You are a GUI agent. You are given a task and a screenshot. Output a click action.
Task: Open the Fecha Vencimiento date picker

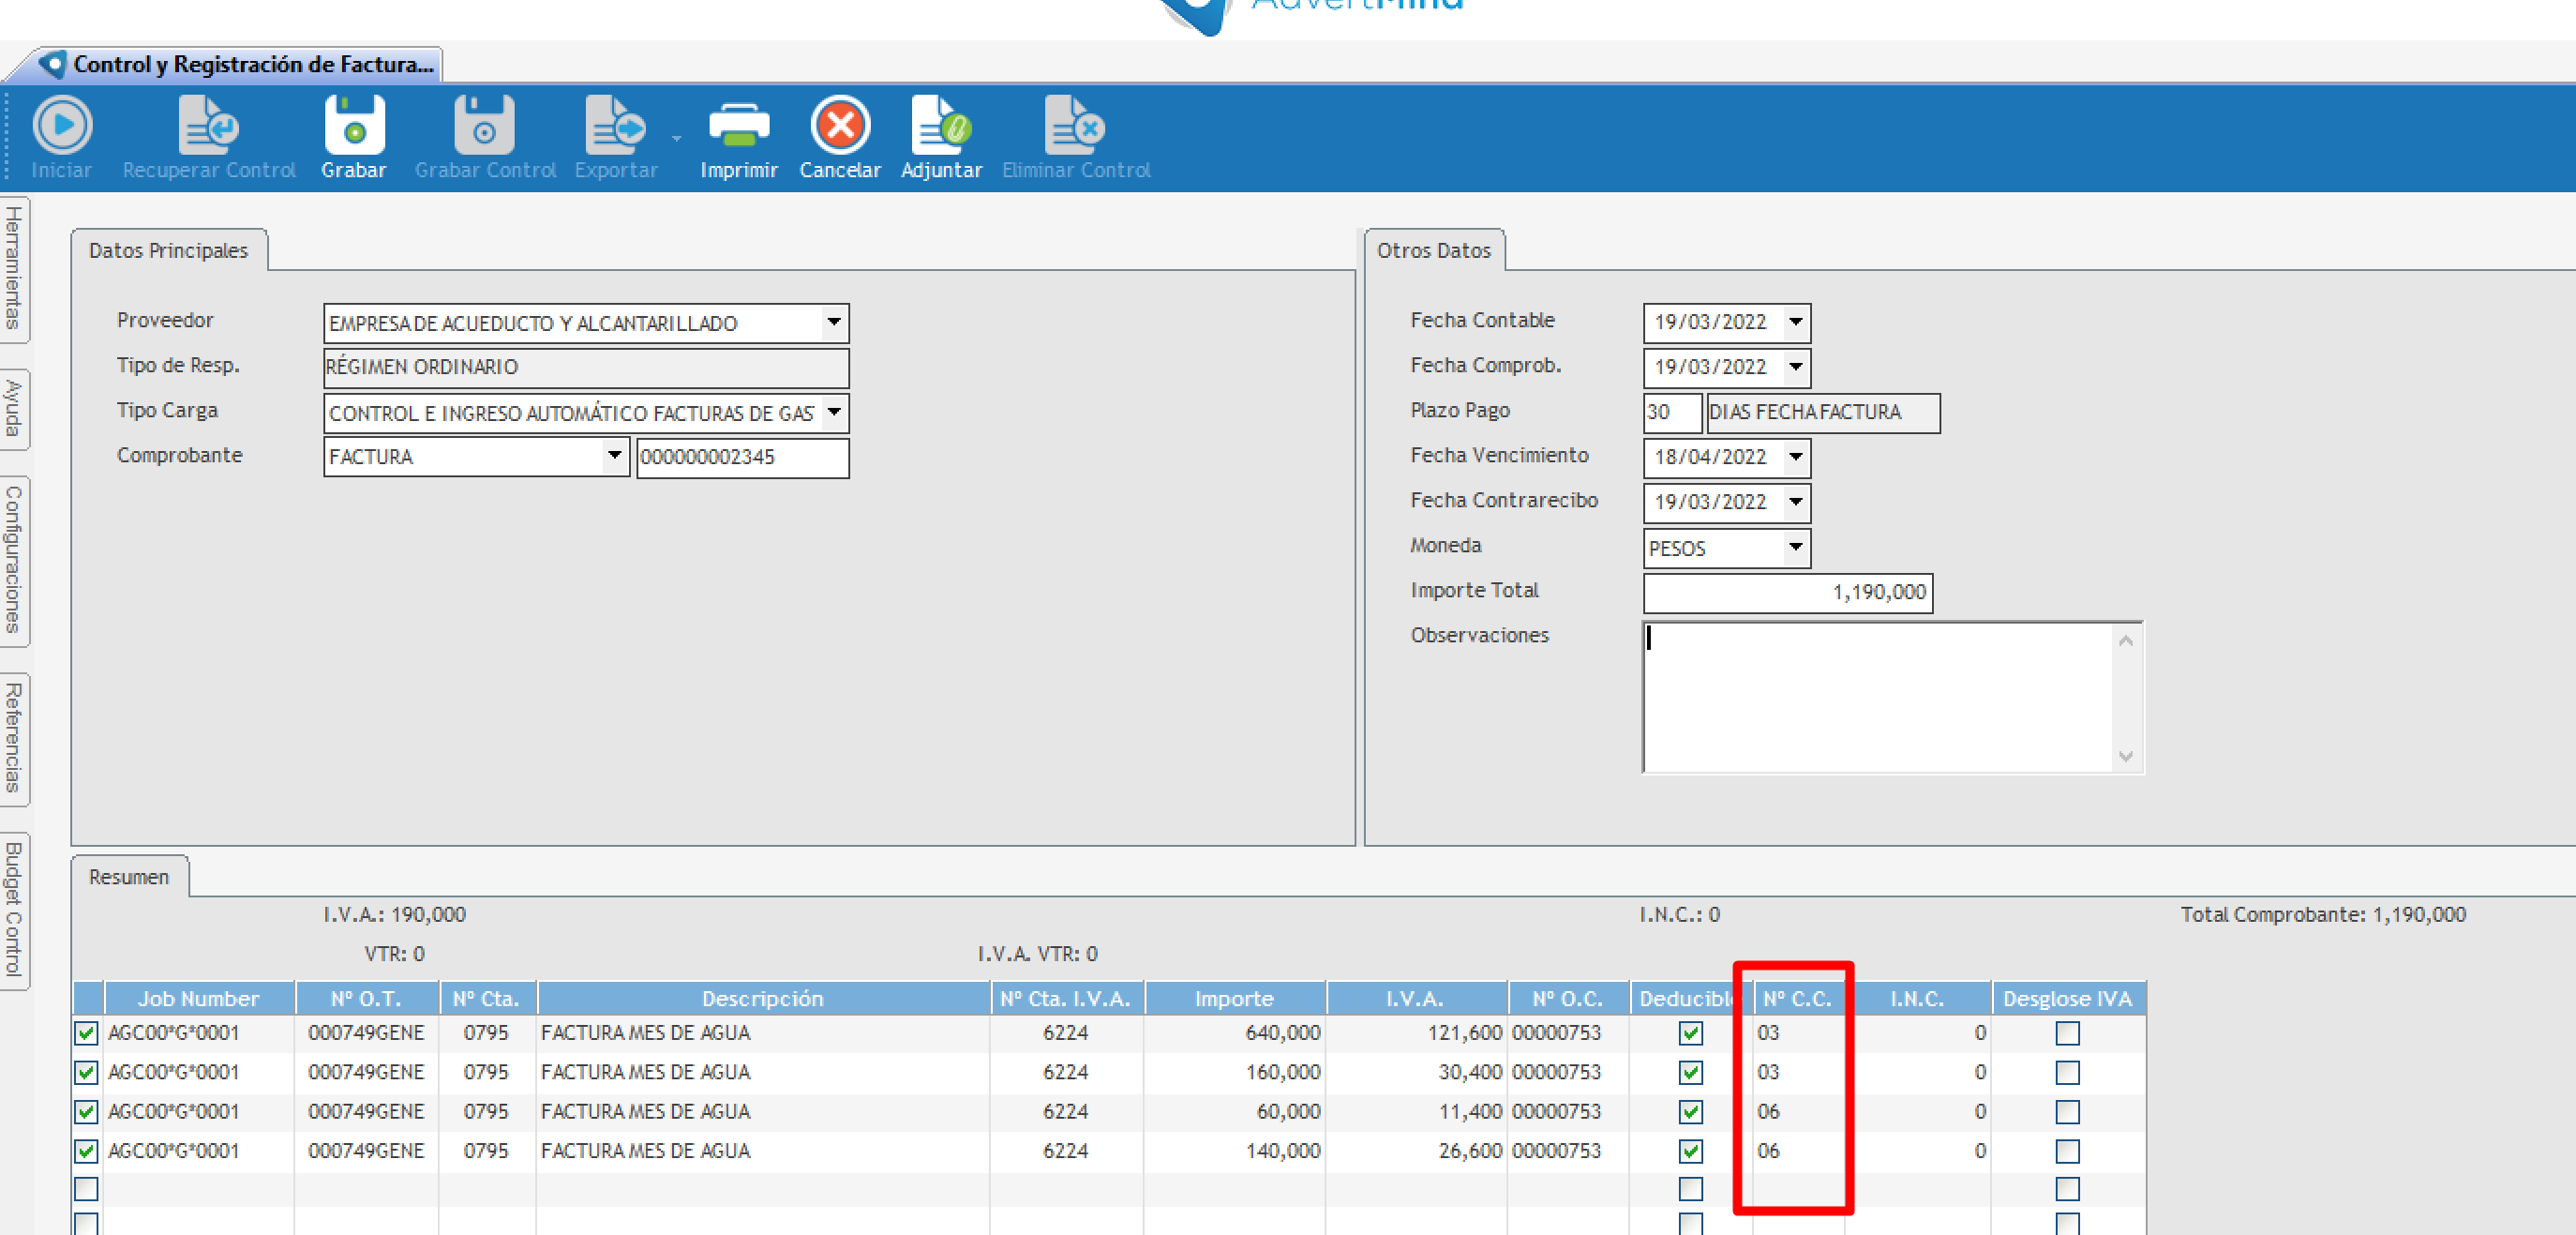(x=1795, y=457)
